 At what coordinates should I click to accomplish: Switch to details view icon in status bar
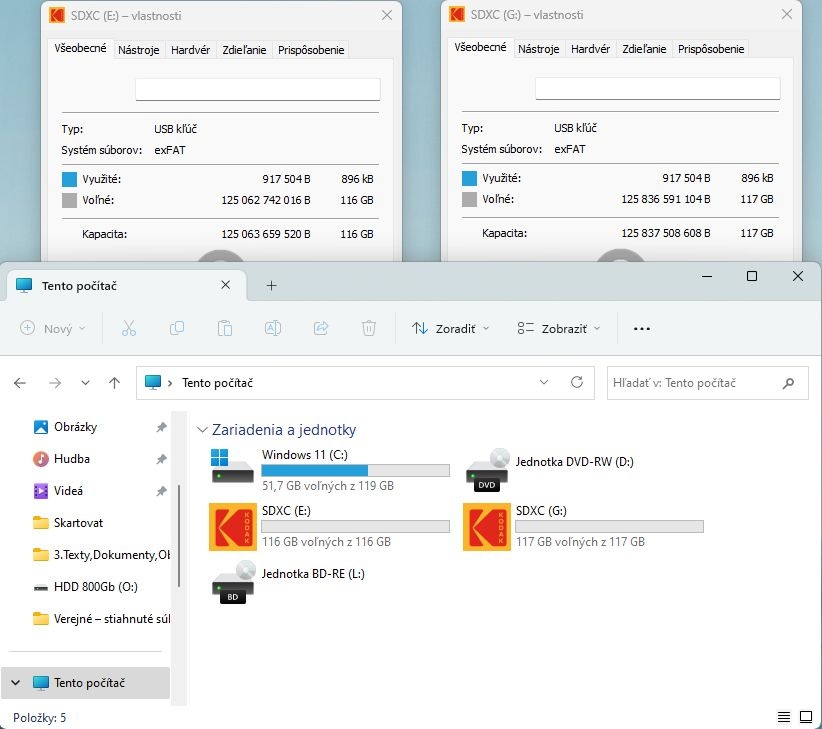[785, 717]
